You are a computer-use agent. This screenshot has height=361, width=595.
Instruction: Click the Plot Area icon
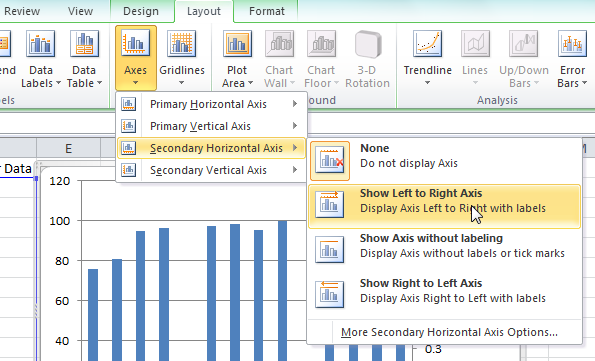tap(237, 44)
